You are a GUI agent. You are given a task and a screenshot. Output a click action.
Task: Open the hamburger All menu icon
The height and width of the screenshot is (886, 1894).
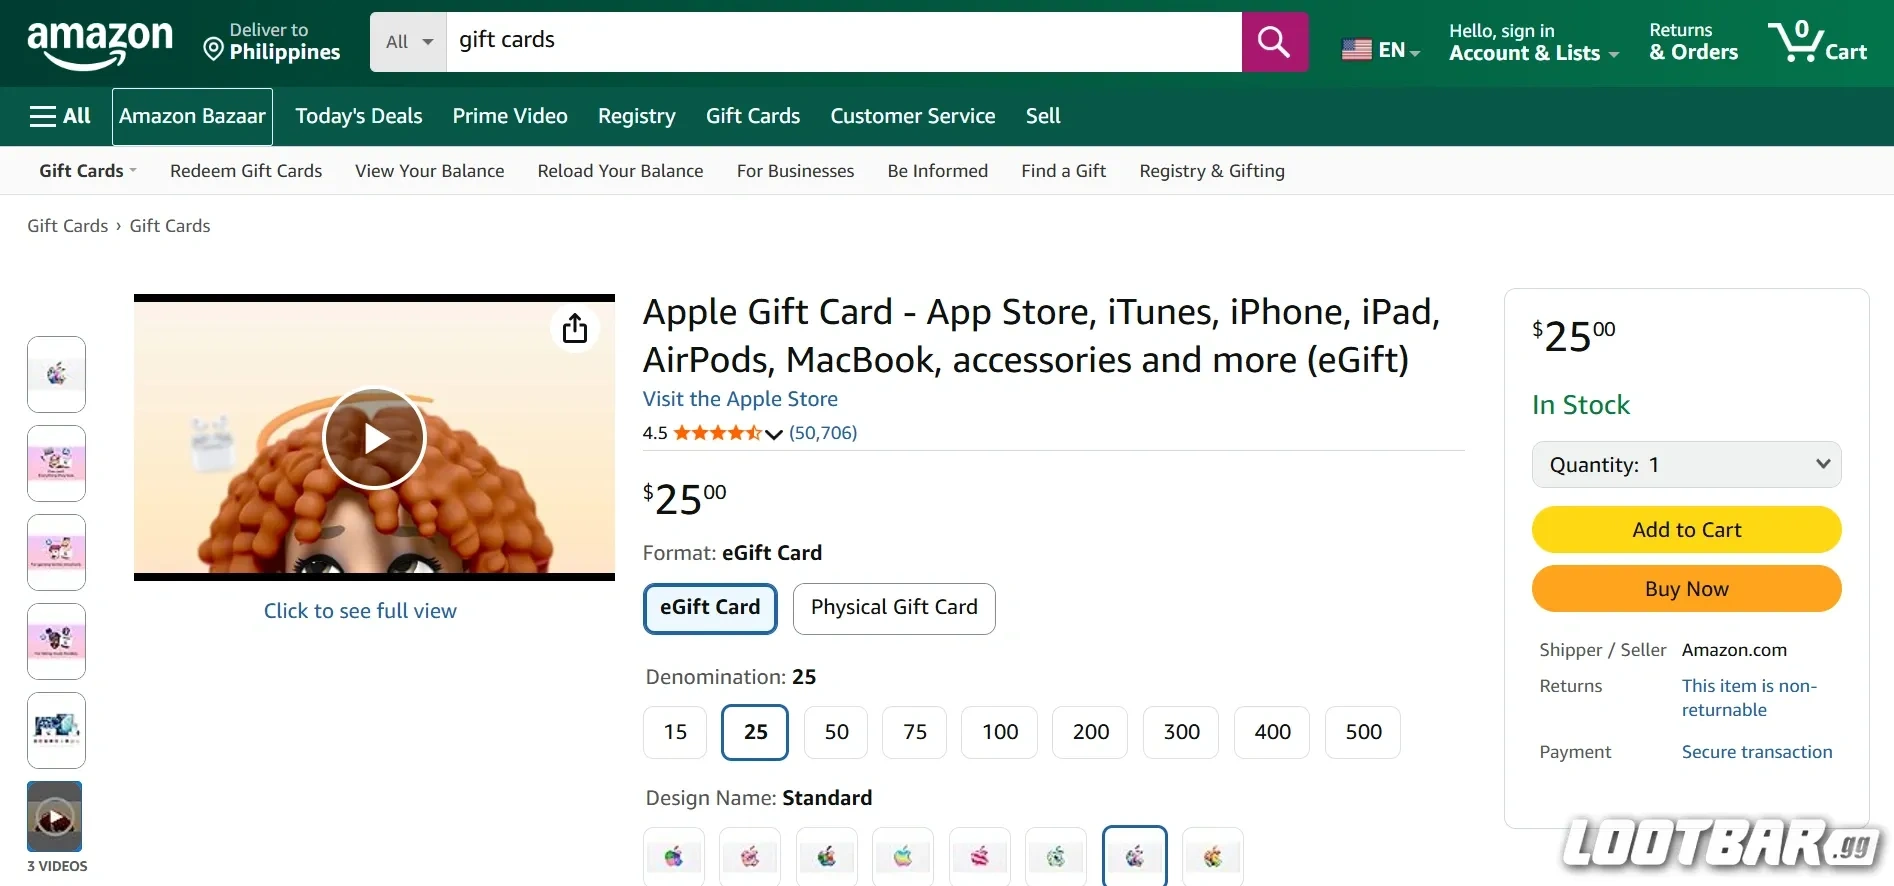42,116
